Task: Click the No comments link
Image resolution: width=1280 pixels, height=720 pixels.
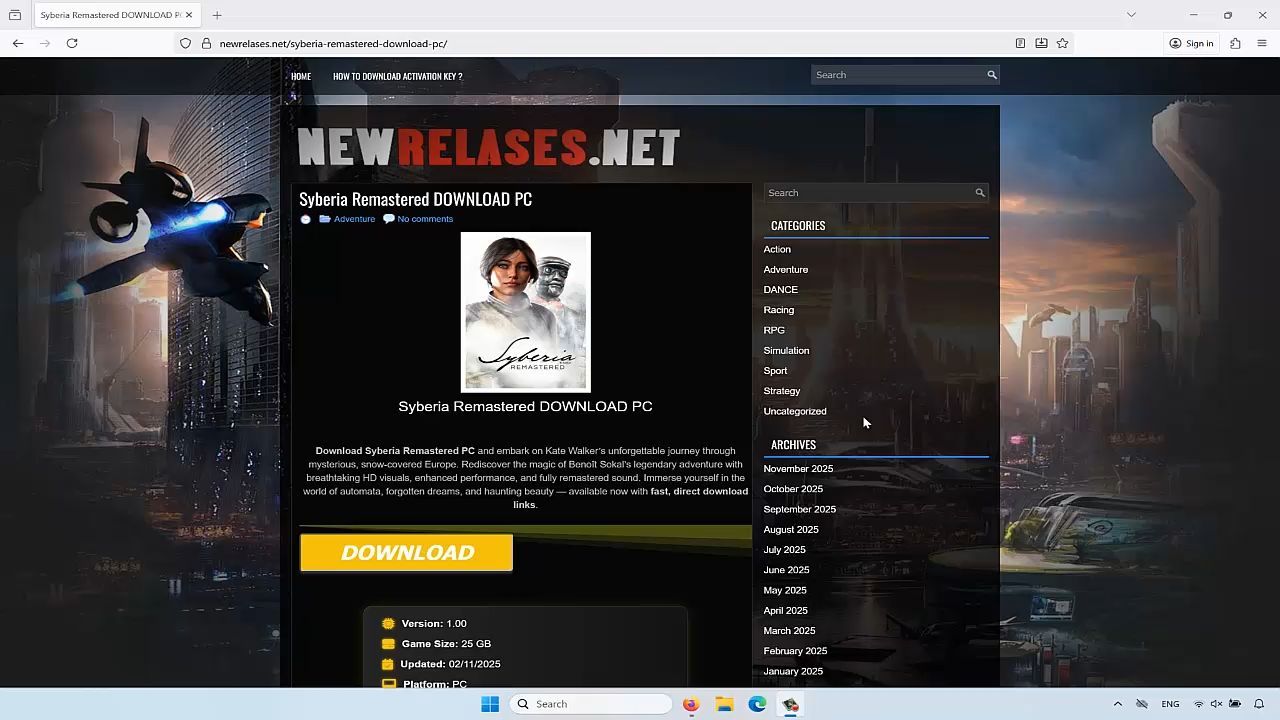Action: point(425,219)
